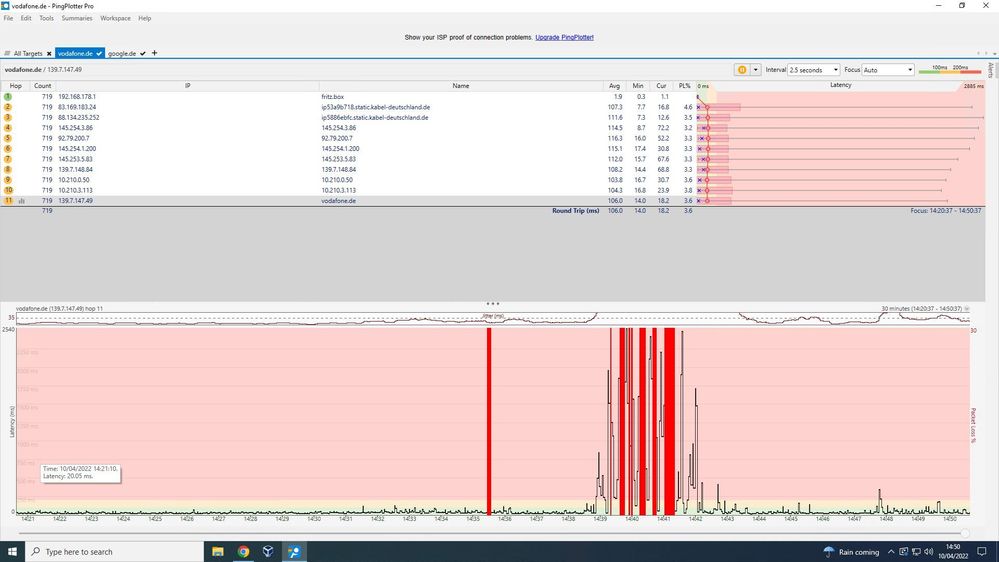Open the File menu

coord(8,18)
